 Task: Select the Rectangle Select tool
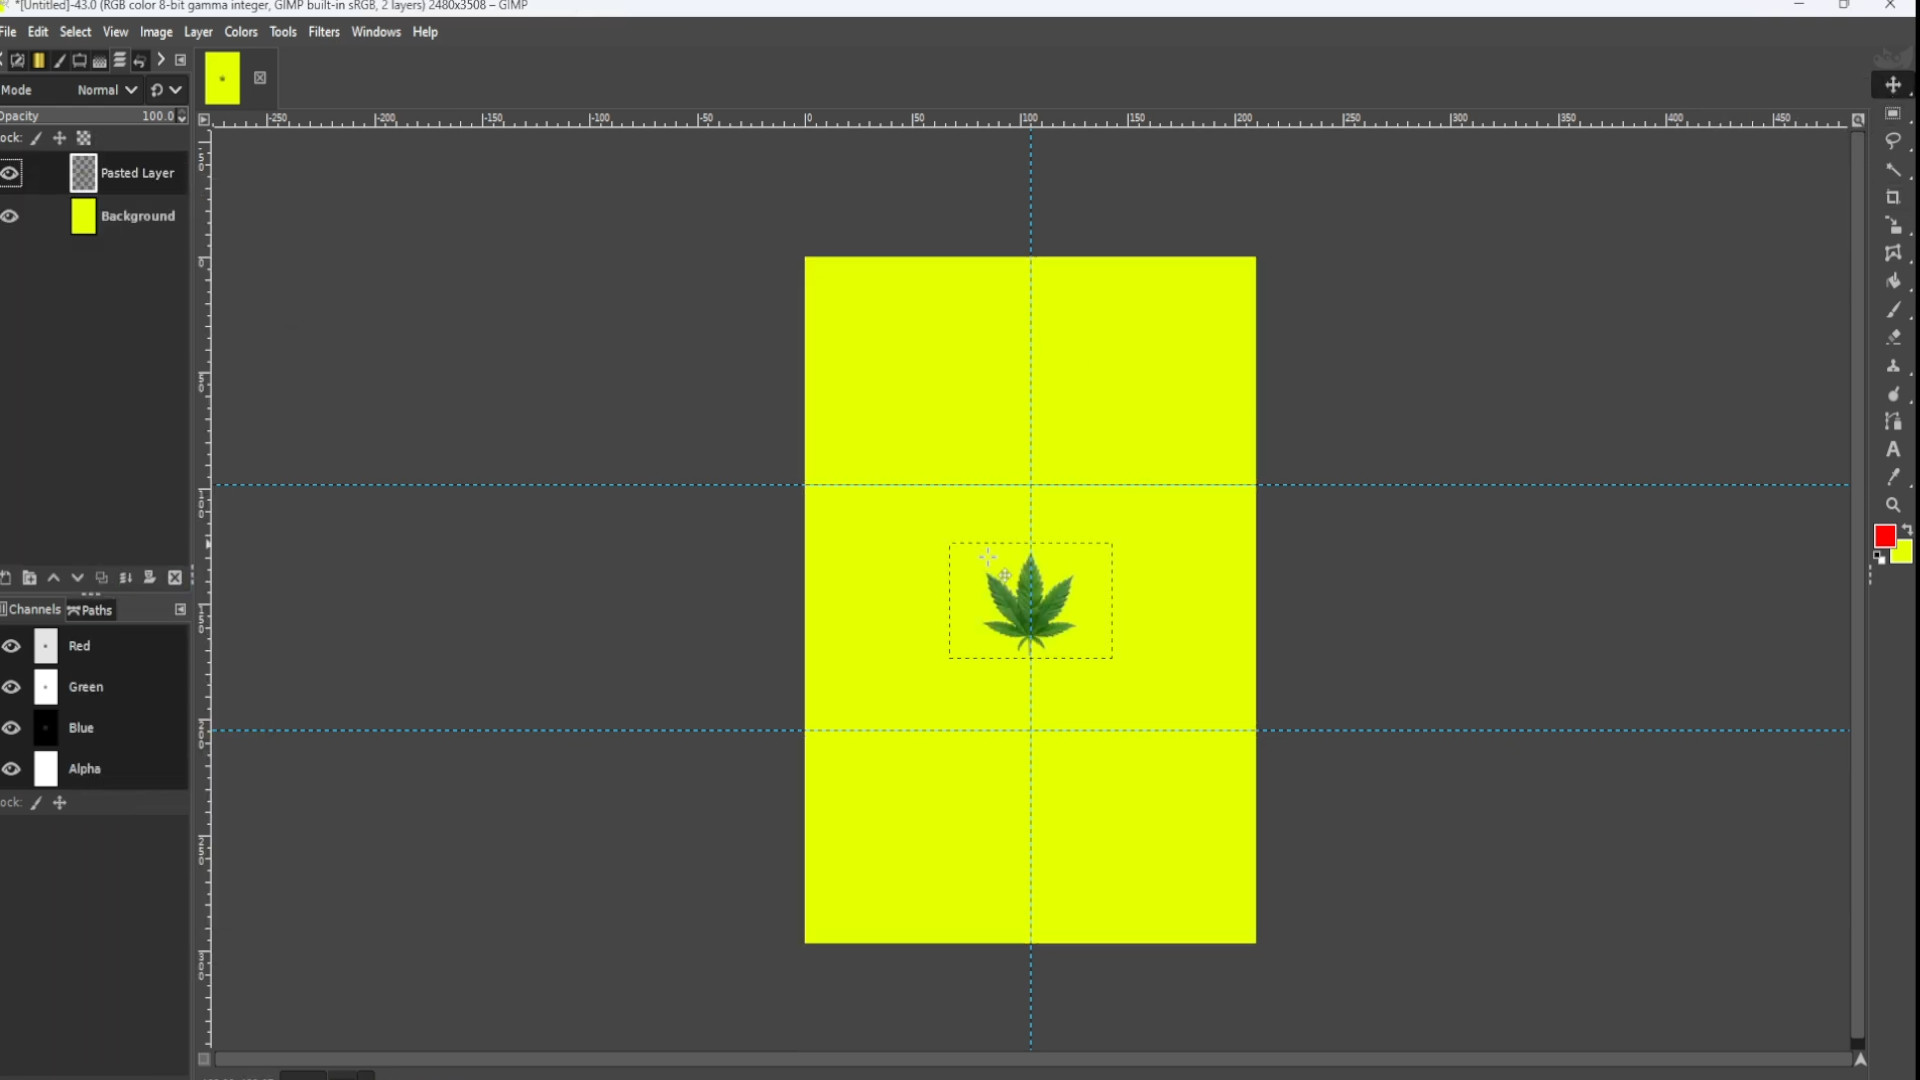(x=1893, y=114)
